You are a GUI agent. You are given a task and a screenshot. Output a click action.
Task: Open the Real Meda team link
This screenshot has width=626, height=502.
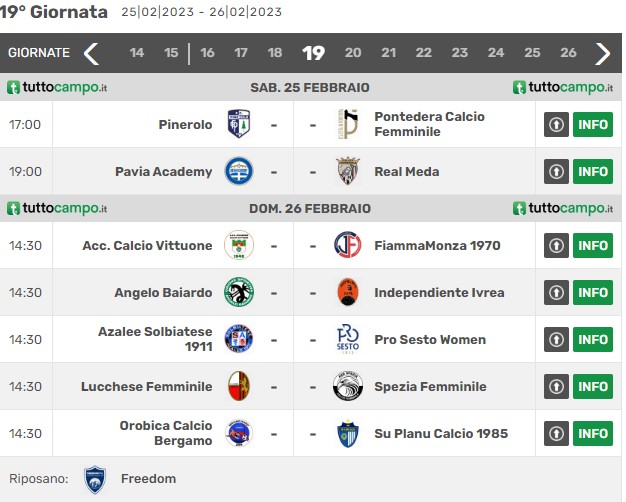pos(407,172)
